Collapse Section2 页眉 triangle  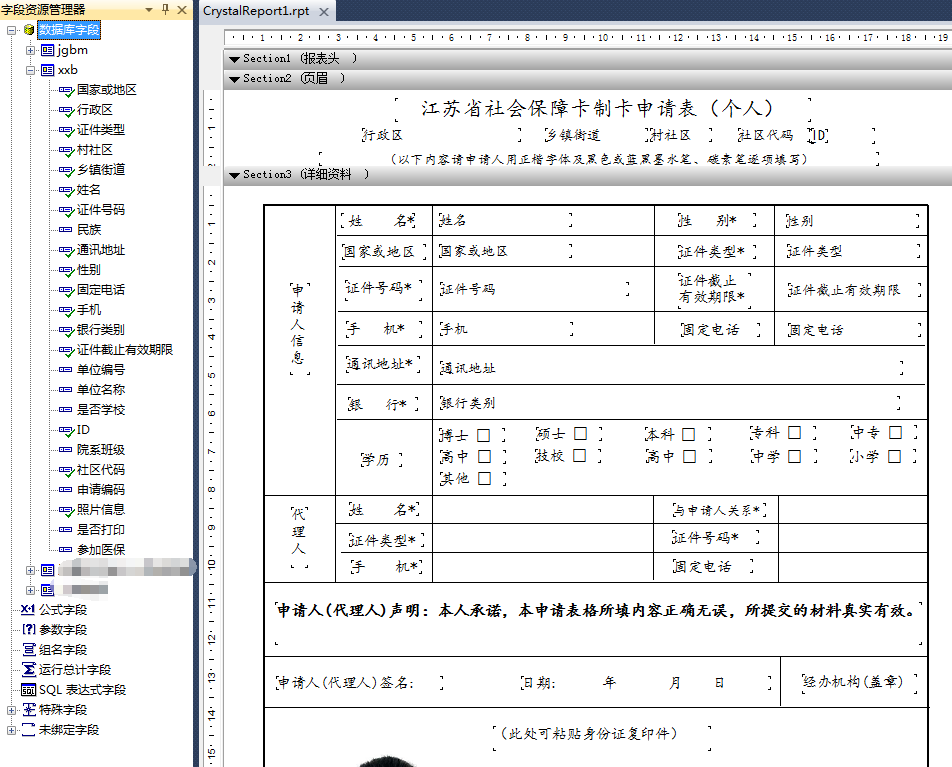click(x=234, y=80)
